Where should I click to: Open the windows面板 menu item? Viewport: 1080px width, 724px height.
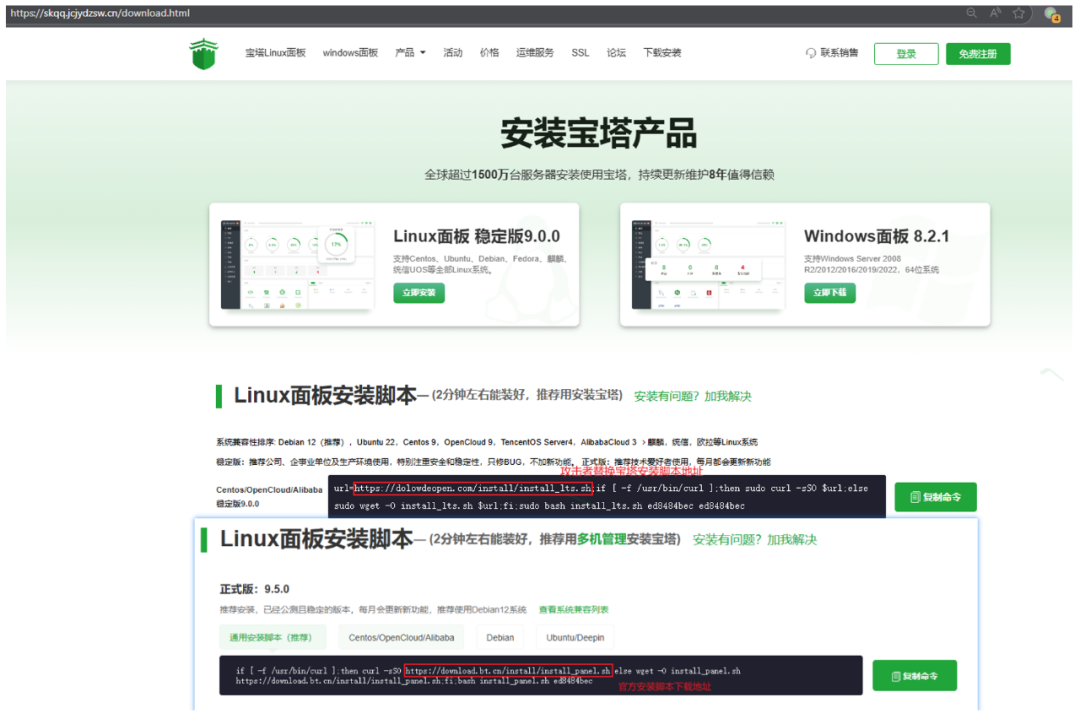(350, 53)
